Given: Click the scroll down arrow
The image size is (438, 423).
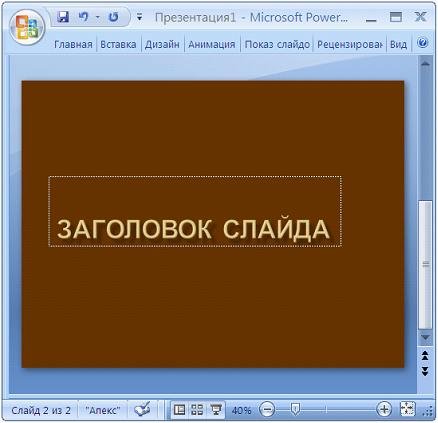Looking at the screenshot, I should pos(425,338).
